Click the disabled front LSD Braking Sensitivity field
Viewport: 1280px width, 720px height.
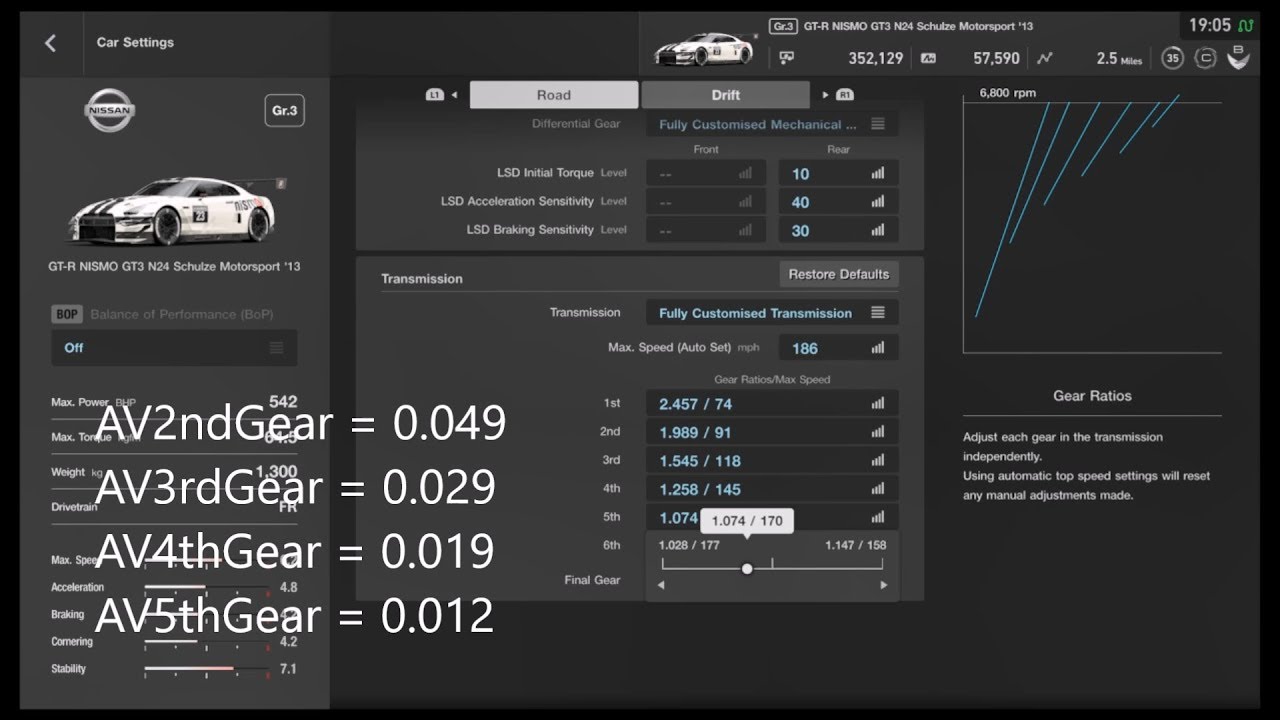pyautogui.click(x=706, y=230)
